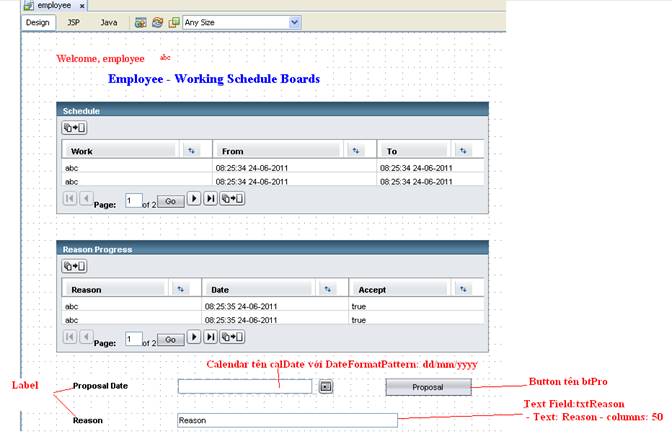
Task: Select the employee file tab
Action: coord(54,6)
